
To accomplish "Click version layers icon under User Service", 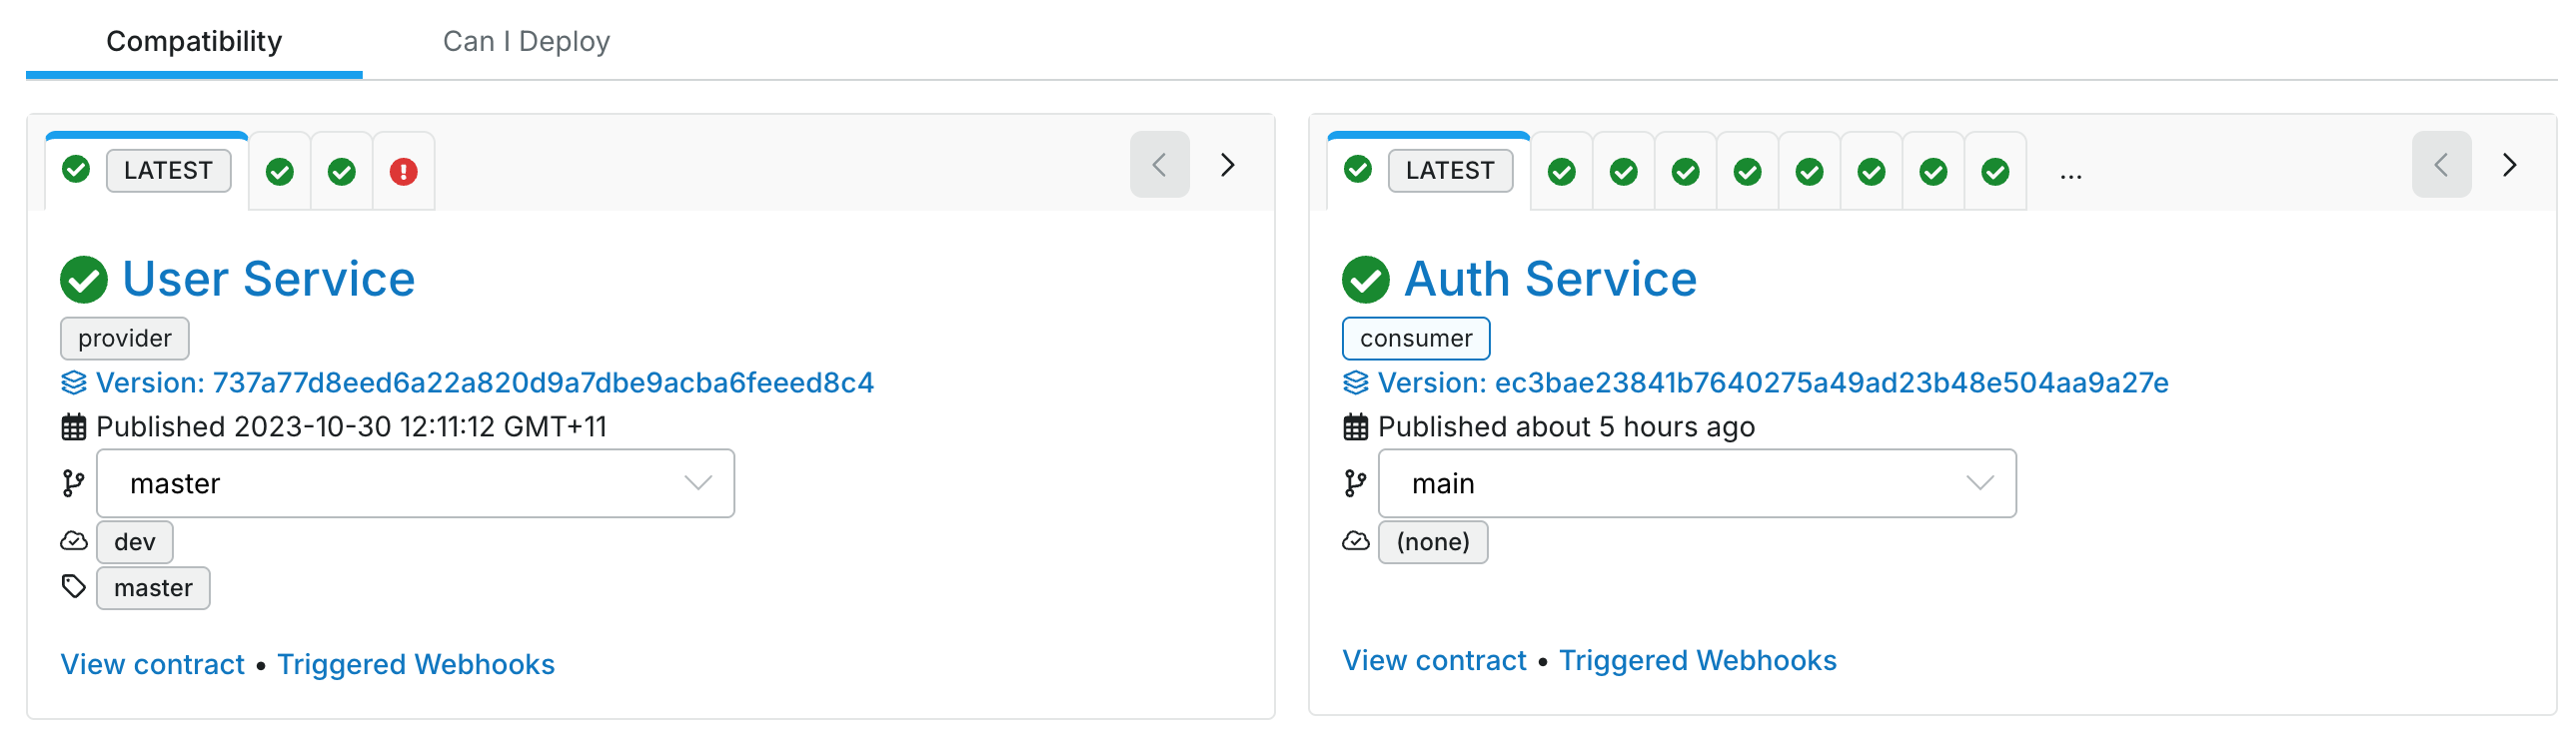I will coord(74,383).
